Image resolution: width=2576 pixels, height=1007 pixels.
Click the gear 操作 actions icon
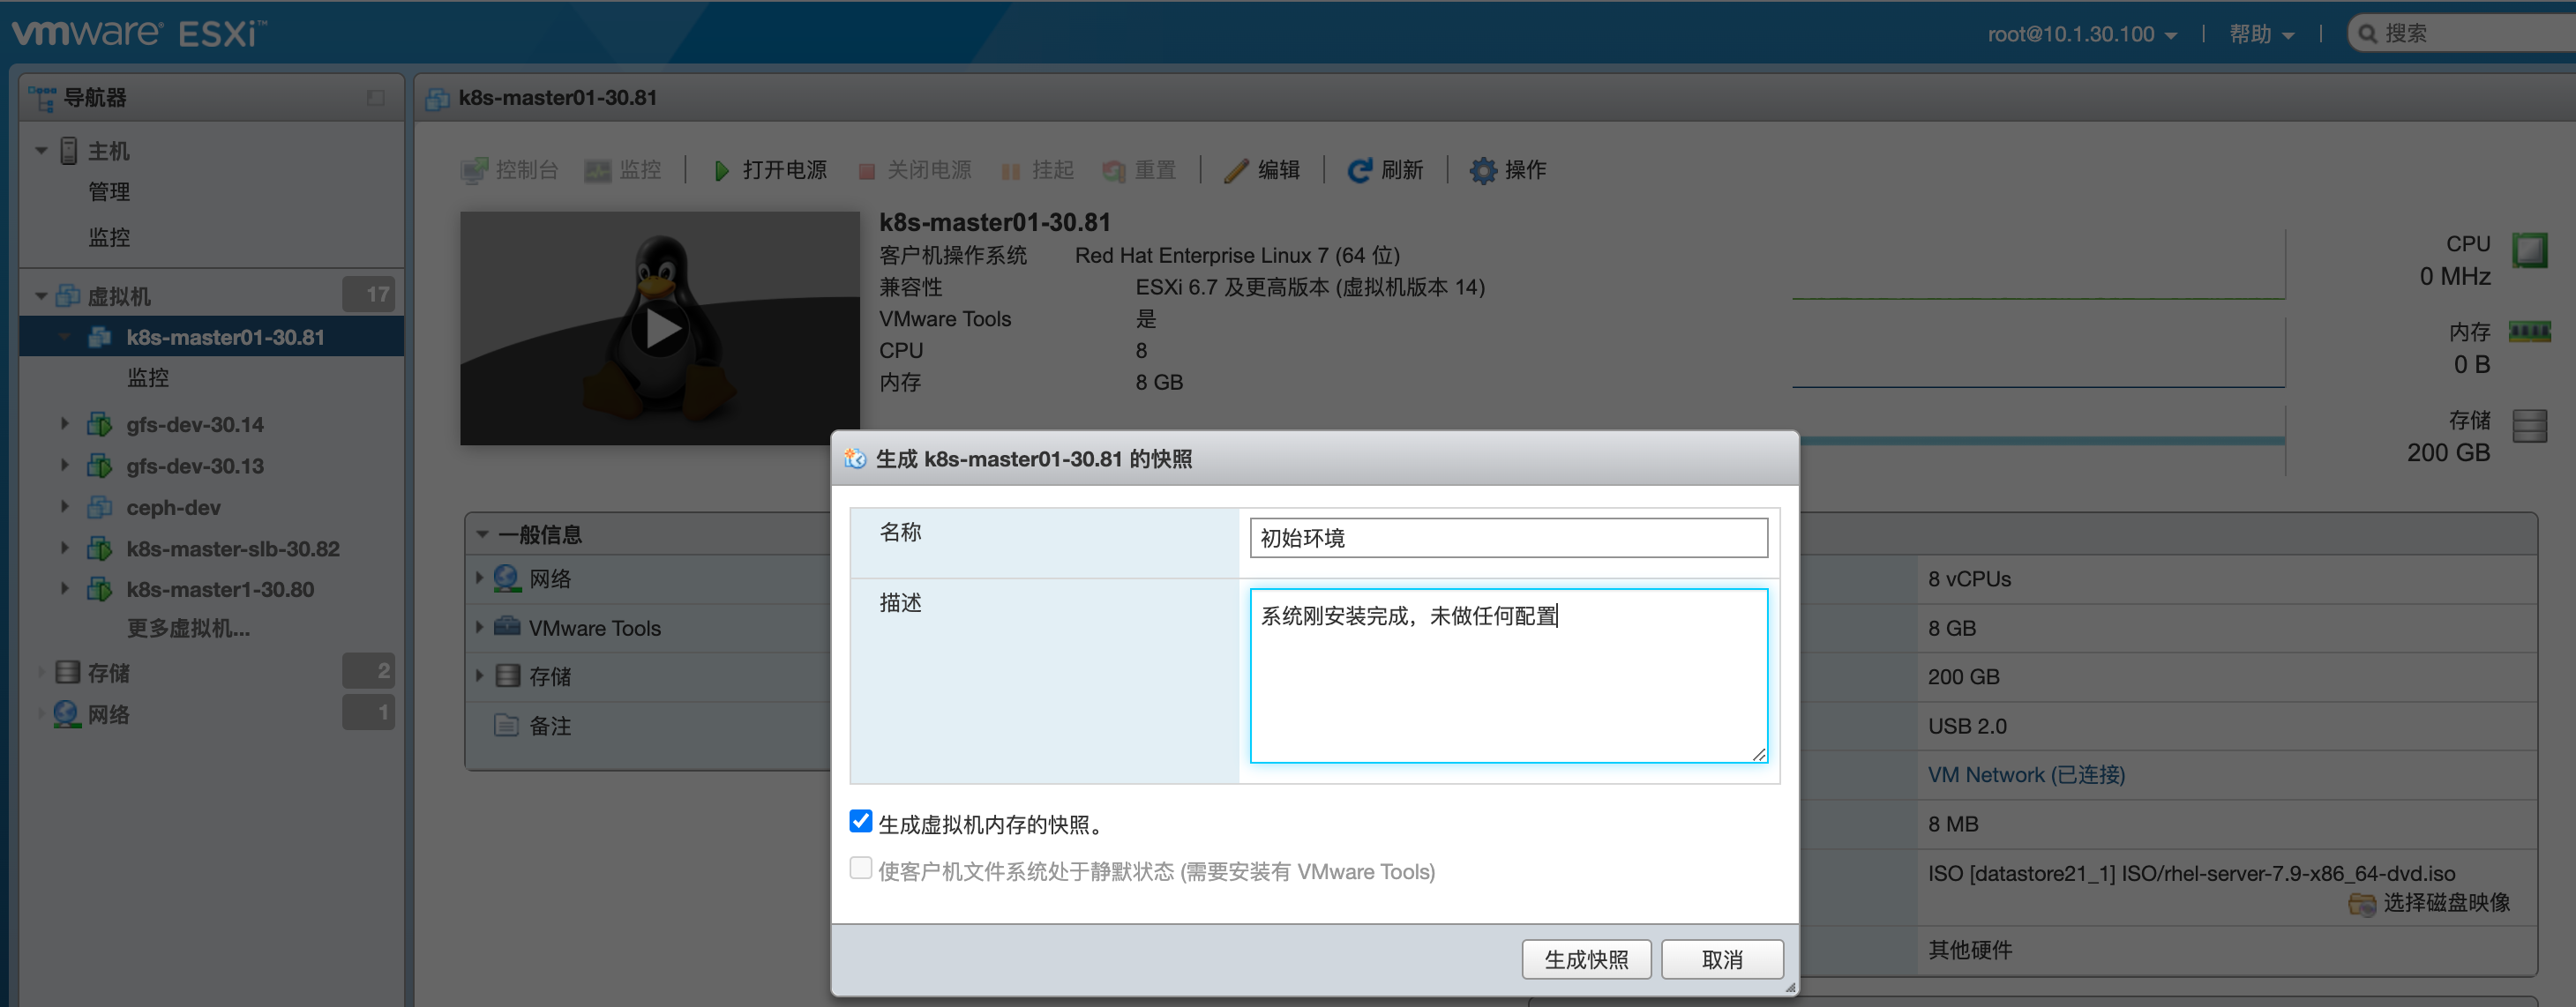(1483, 171)
